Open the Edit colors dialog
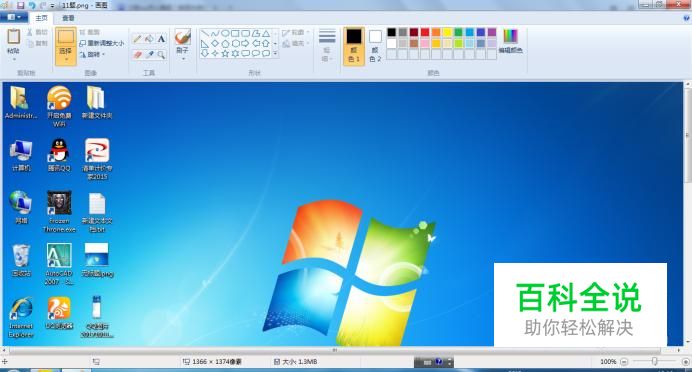692x372 pixels. point(510,41)
